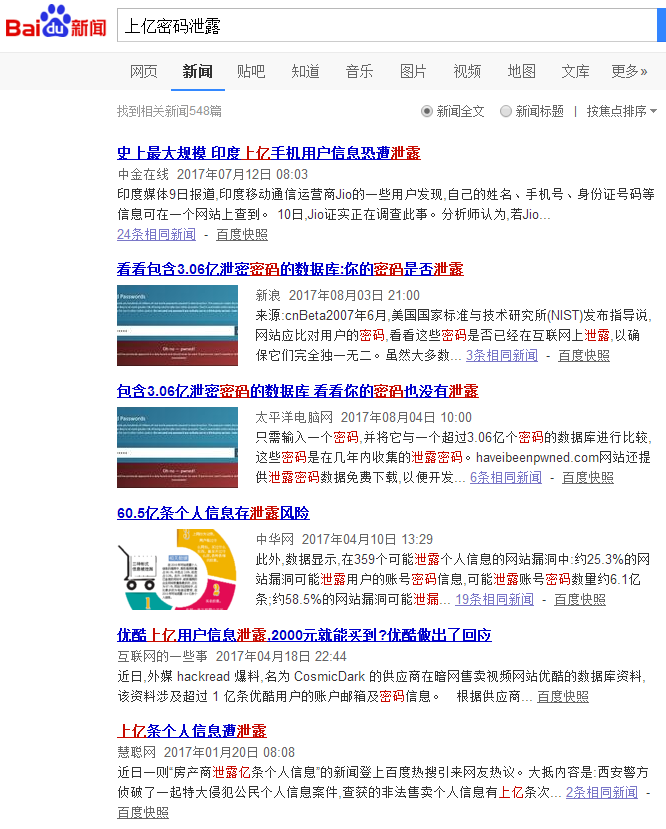
Task: Open 百度快照 for the 互联网的一些事 result
Action: pyautogui.click(x=563, y=697)
